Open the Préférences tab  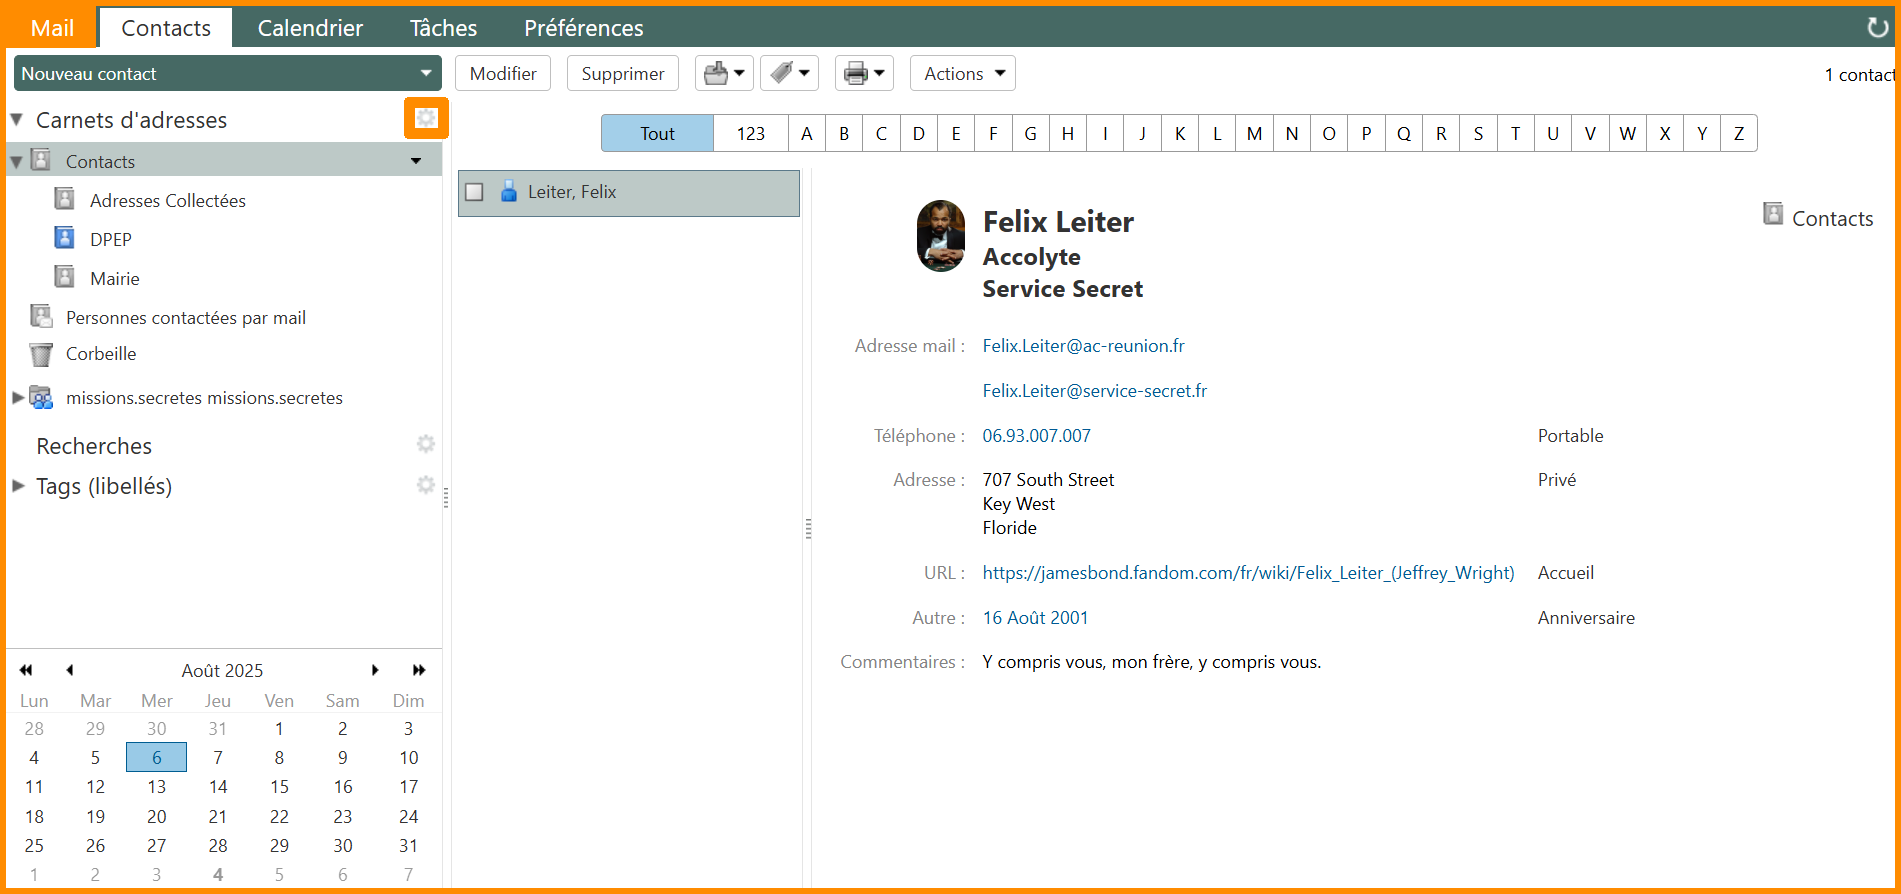(583, 28)
